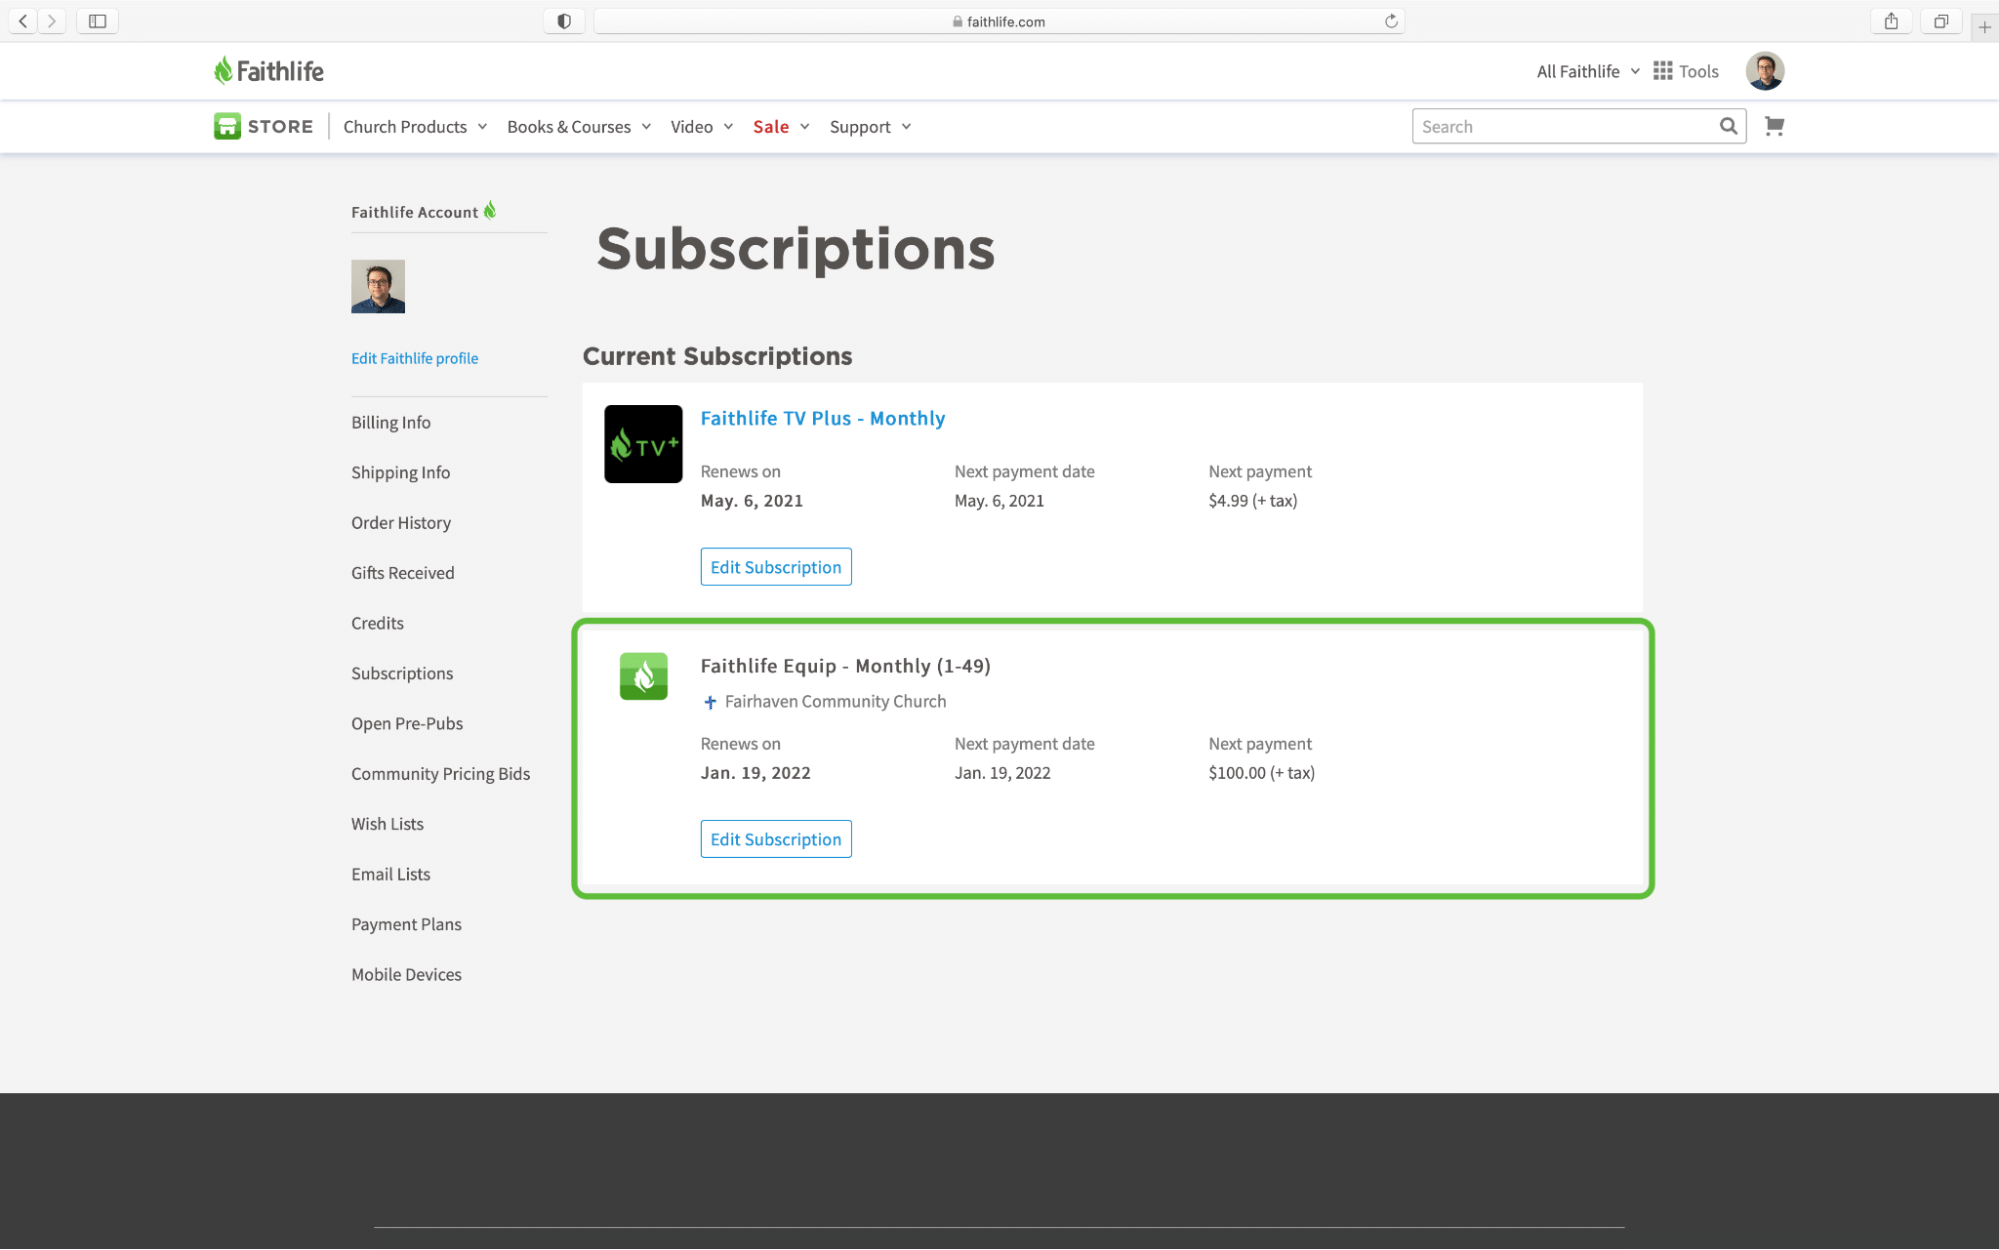
Task: Click the Current Subscriptions heading
Action: coord(717,356)
